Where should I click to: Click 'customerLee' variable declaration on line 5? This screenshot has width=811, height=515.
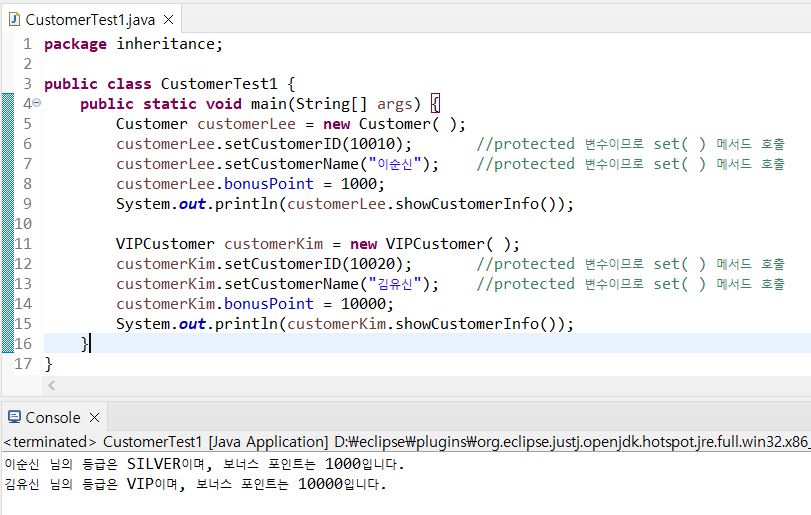click(246, 124)
